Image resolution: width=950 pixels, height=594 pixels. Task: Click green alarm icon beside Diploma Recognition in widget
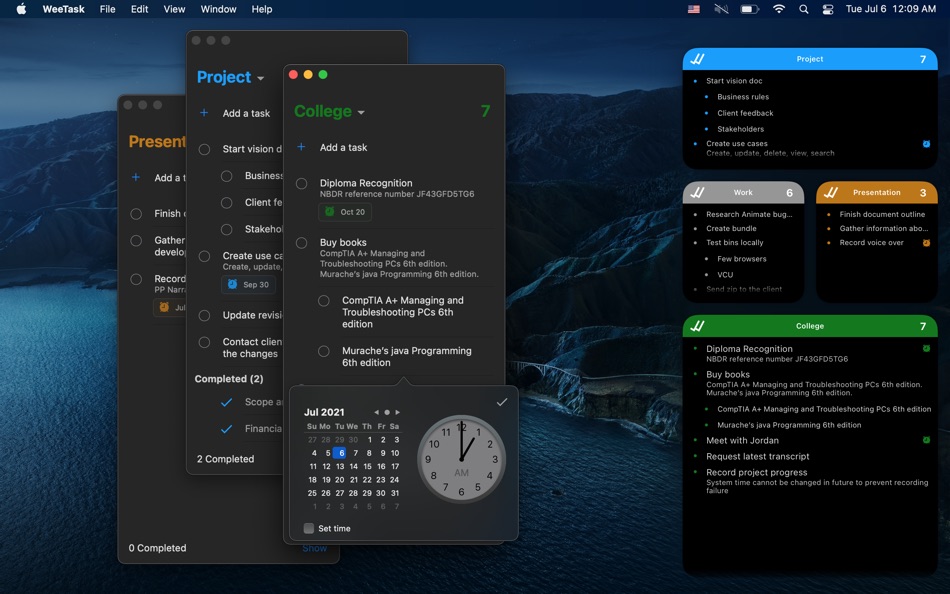926,348
